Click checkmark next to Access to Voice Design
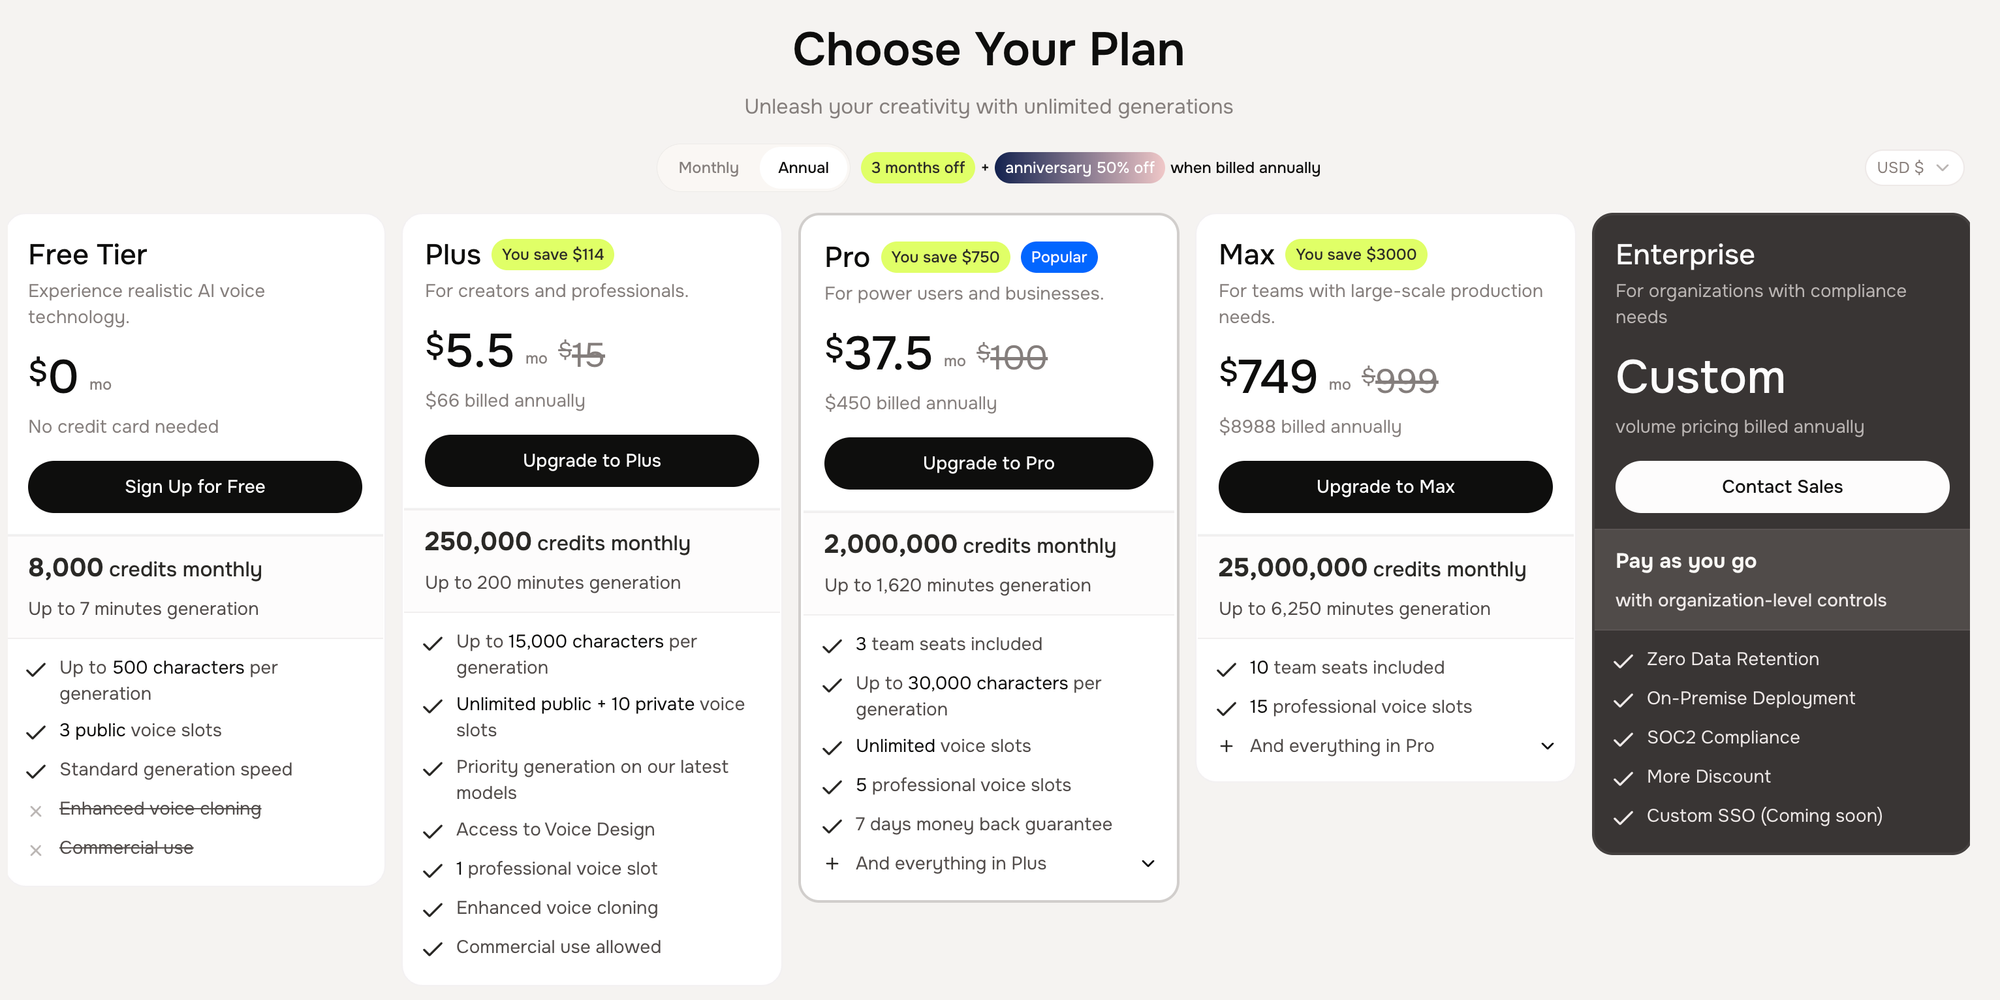This screenshot has height=1000, width=2000. (x=433, y=831)
